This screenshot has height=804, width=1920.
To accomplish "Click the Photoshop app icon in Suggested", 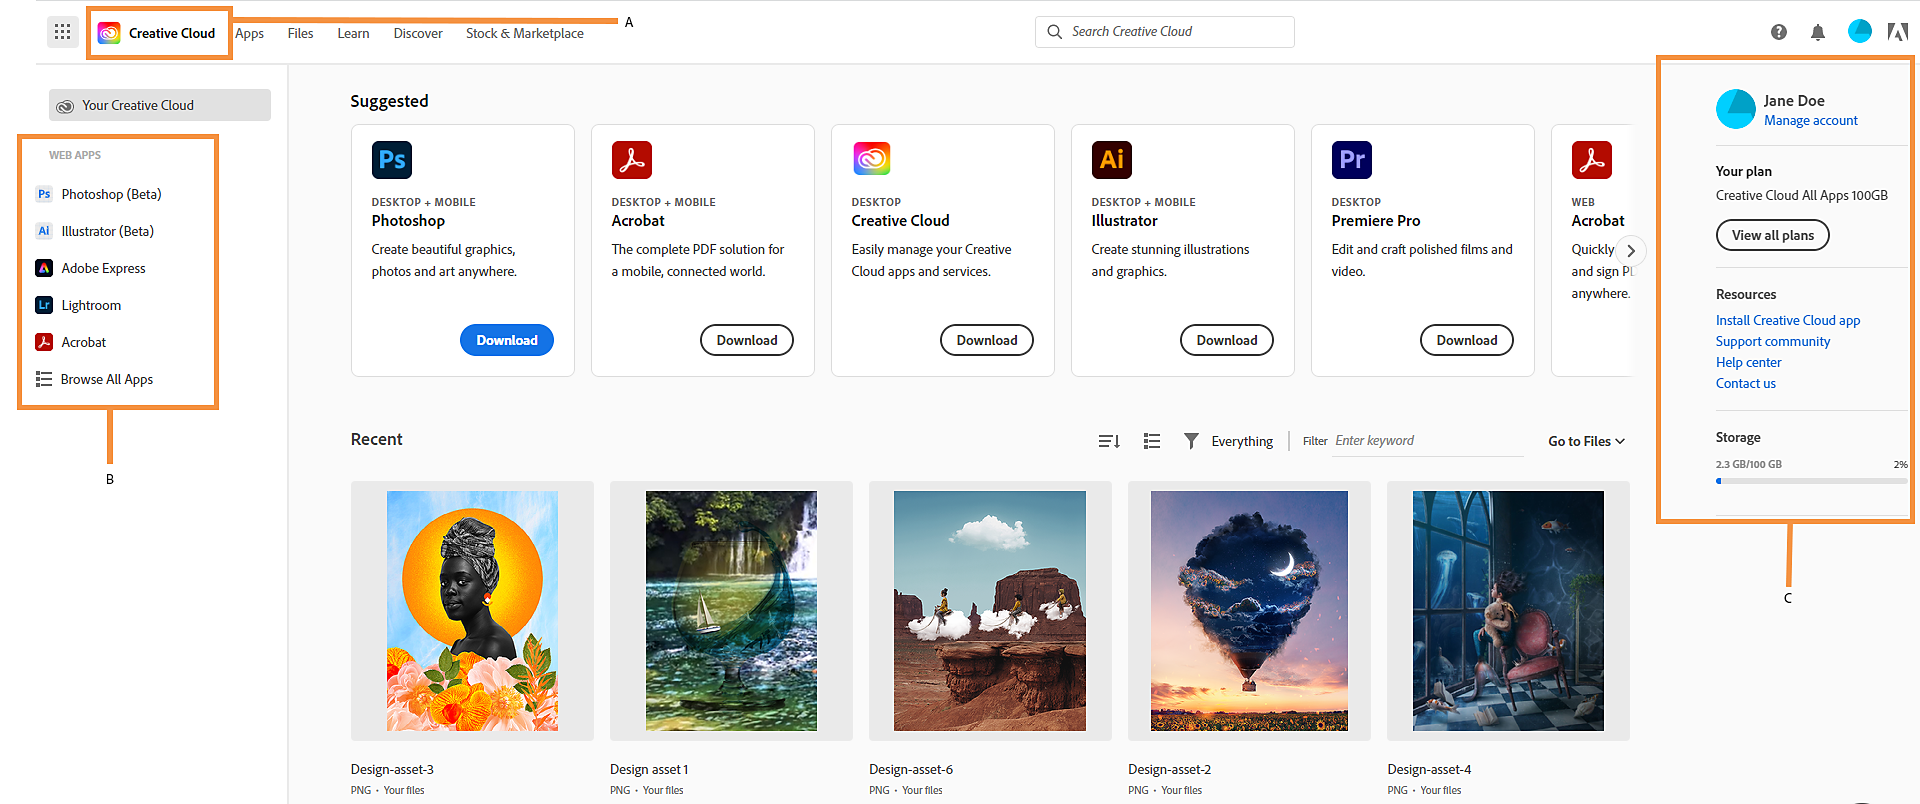I will coord(392,160).
